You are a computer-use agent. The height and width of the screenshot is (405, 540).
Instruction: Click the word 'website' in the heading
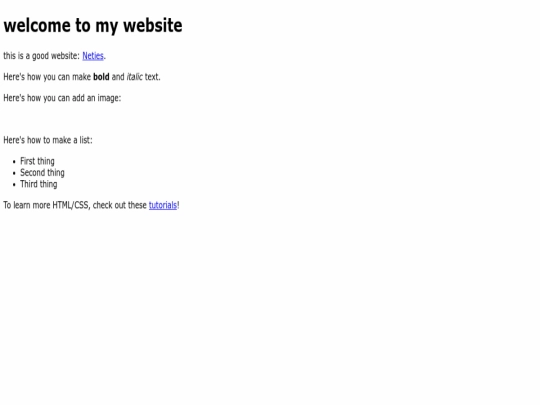click(x=153, y=25)
